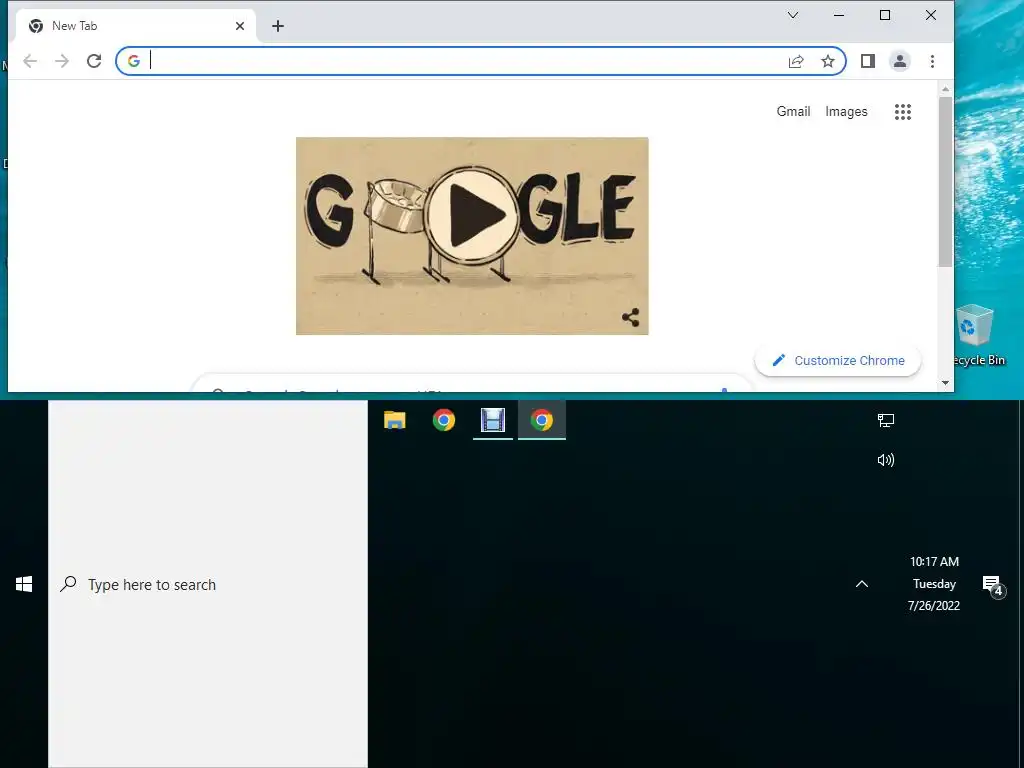Open Gmail link
This screenshot has width=1024, height=768.
[x=793, y=112]
